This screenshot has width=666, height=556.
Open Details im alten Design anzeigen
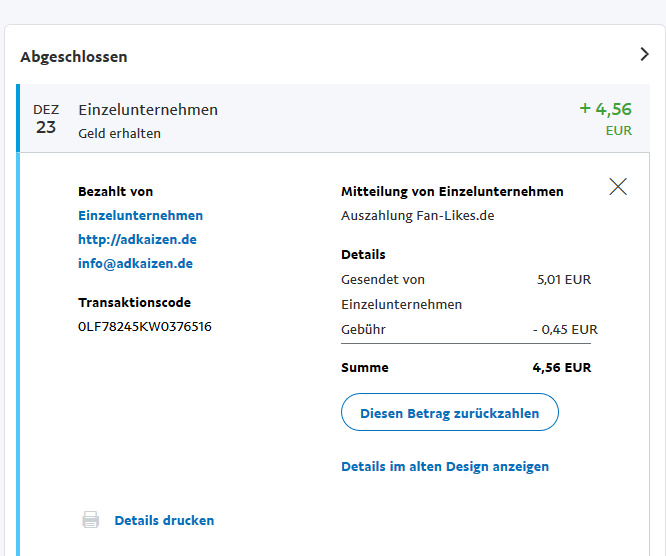click(x=444, y=466)
